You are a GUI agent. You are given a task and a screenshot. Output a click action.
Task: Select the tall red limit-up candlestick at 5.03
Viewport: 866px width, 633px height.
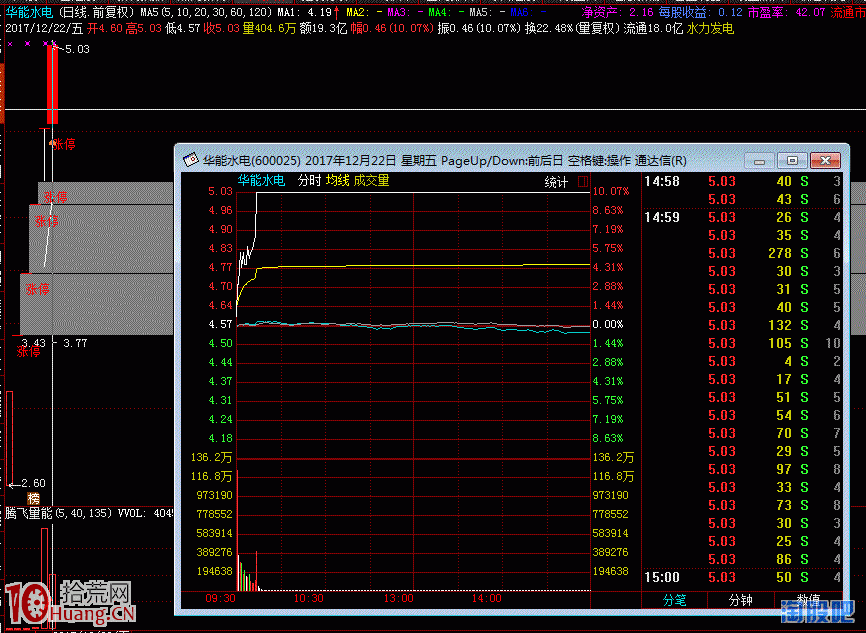pos(52,84)
